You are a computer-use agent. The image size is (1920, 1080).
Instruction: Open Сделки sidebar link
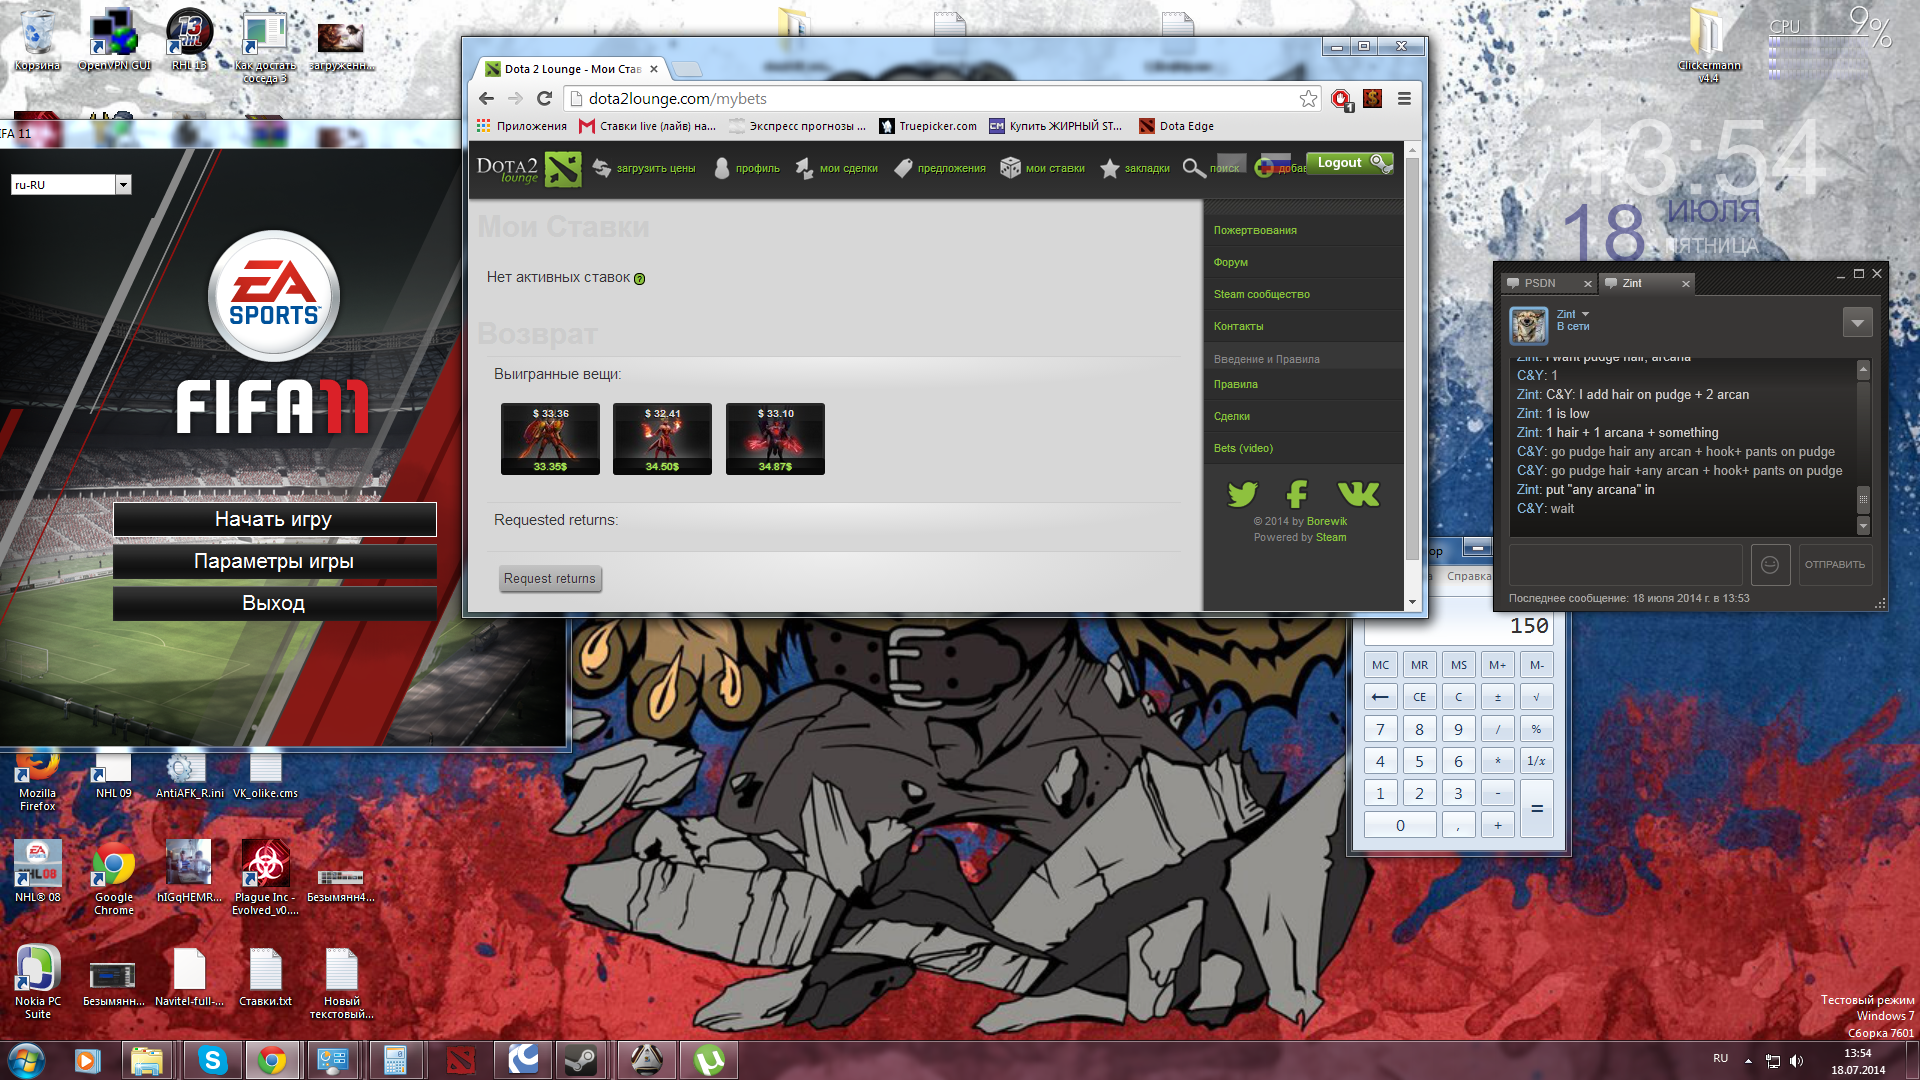pyautogui.click(x=1232, y=417)
